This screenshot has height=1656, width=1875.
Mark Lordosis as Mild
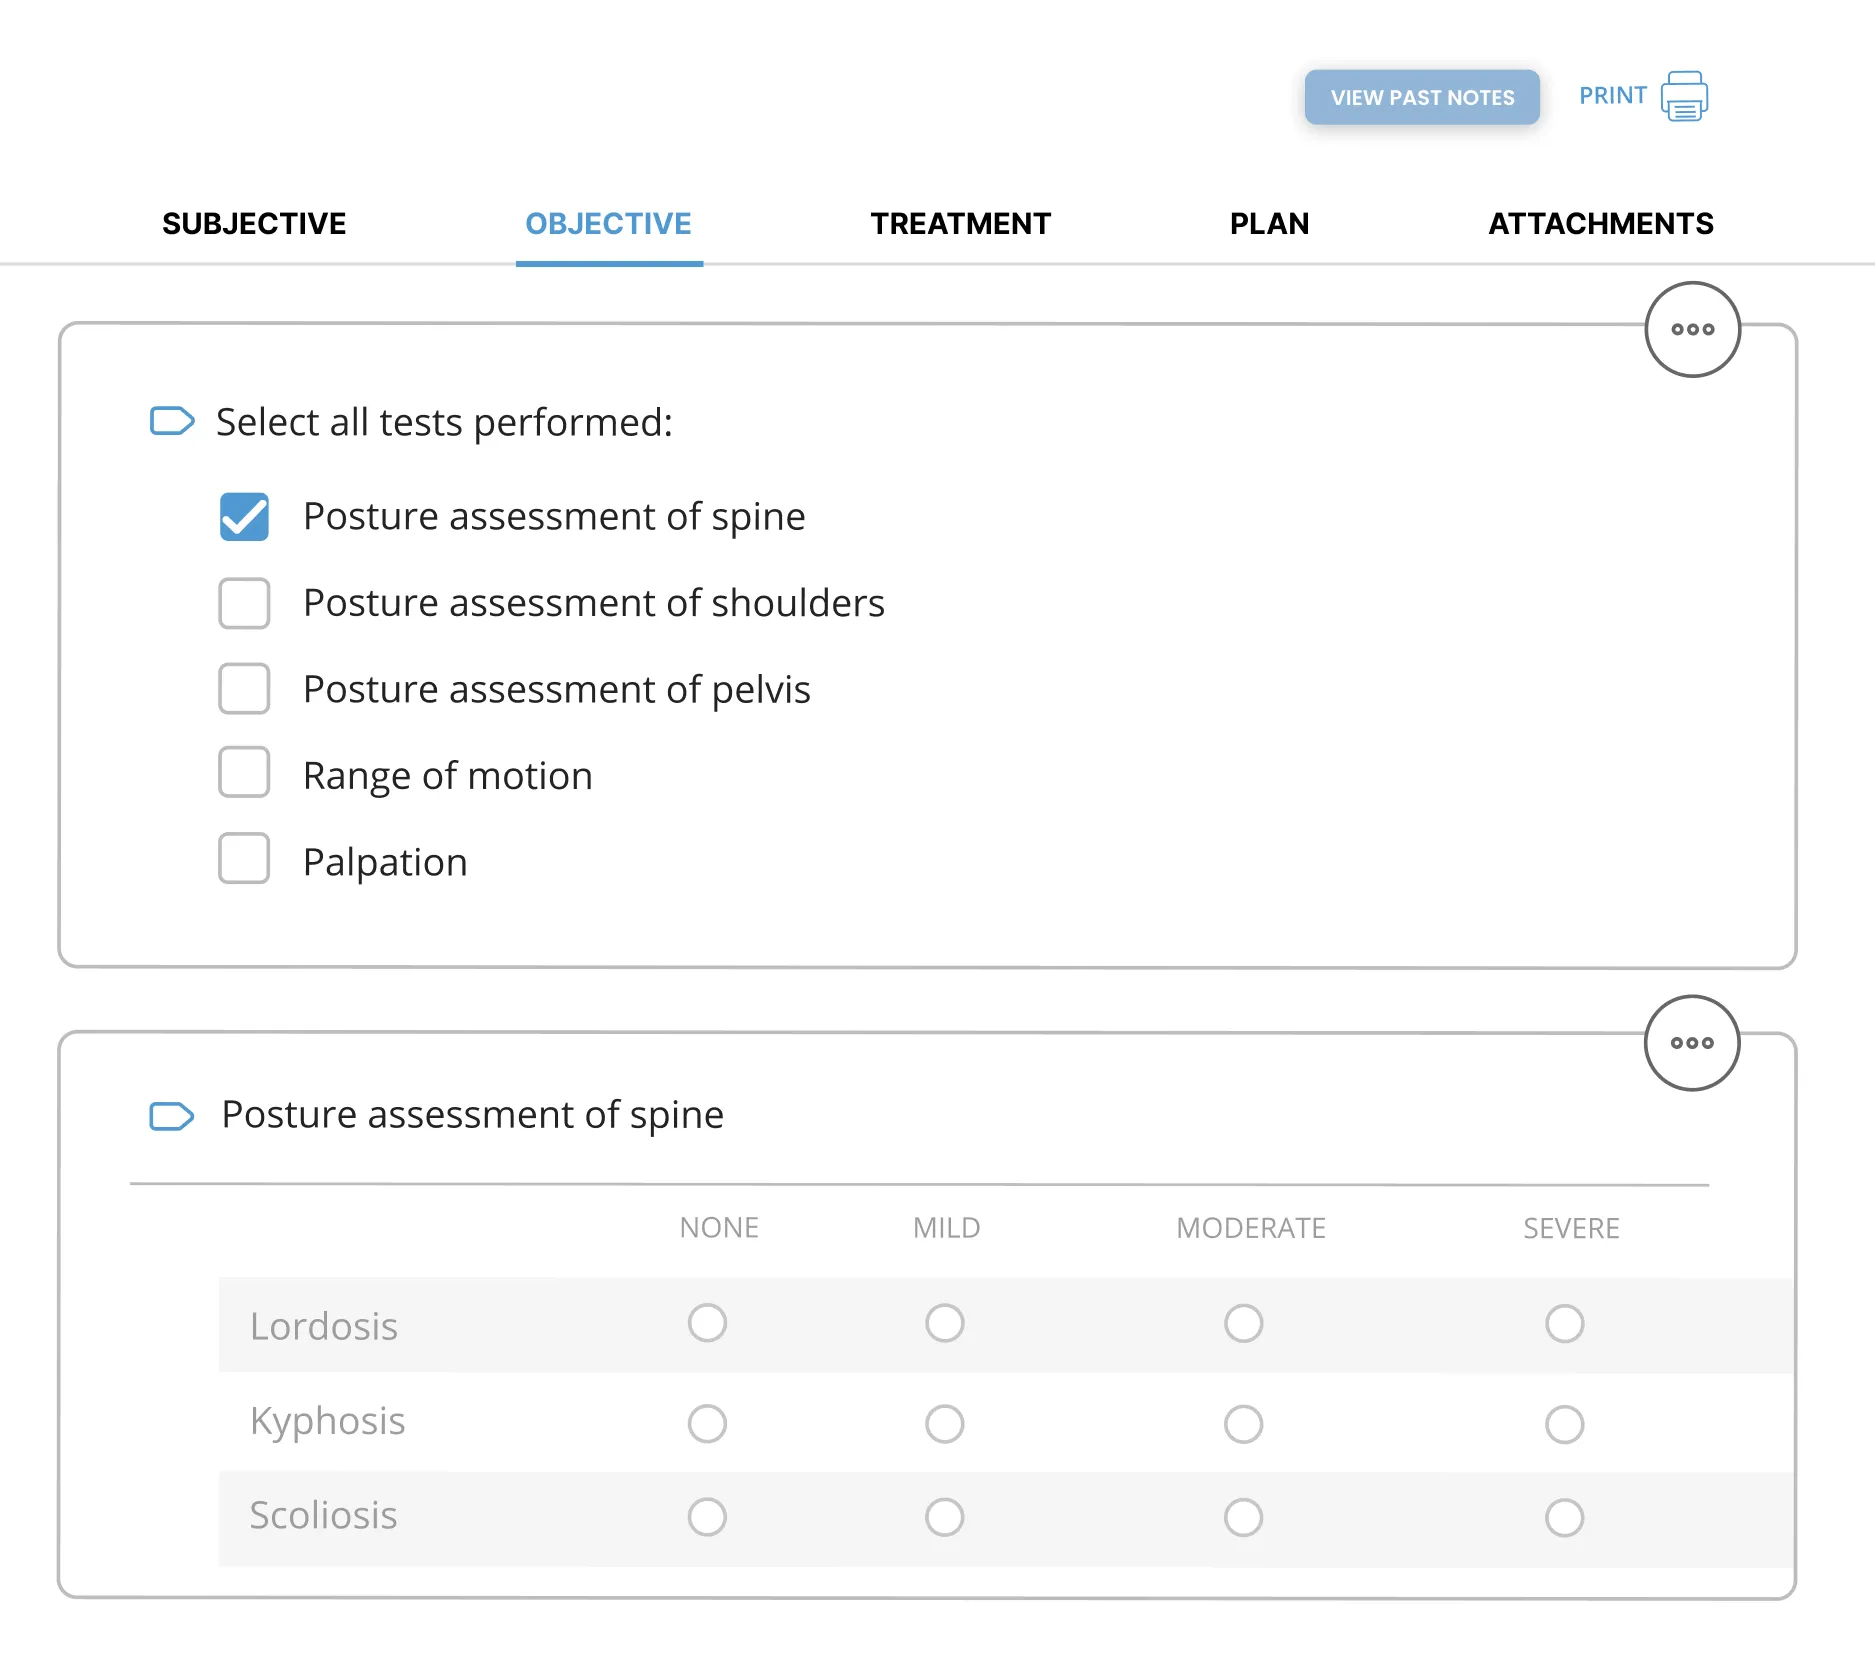[x=944, y=1323]
